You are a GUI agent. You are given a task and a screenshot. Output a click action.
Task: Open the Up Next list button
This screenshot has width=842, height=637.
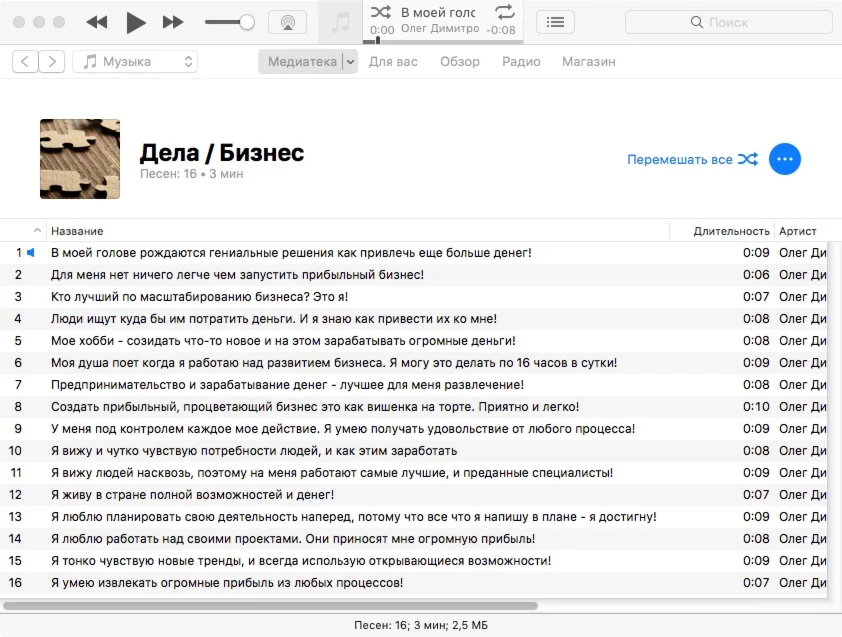click(x=555, y=22)
